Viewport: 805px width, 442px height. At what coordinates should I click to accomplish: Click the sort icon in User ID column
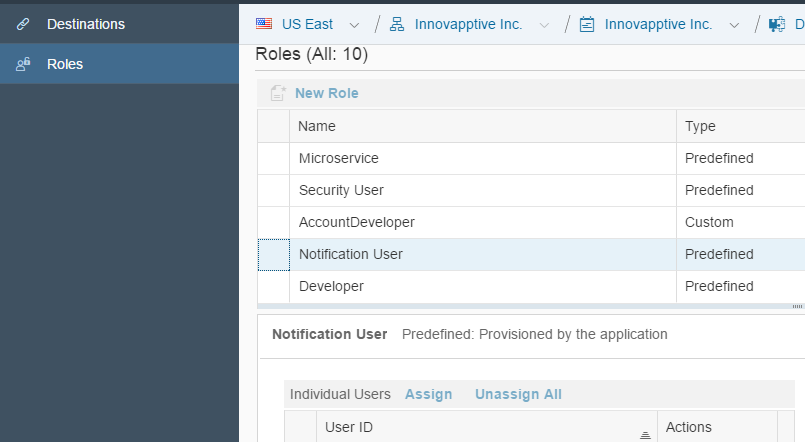point(645,433)
